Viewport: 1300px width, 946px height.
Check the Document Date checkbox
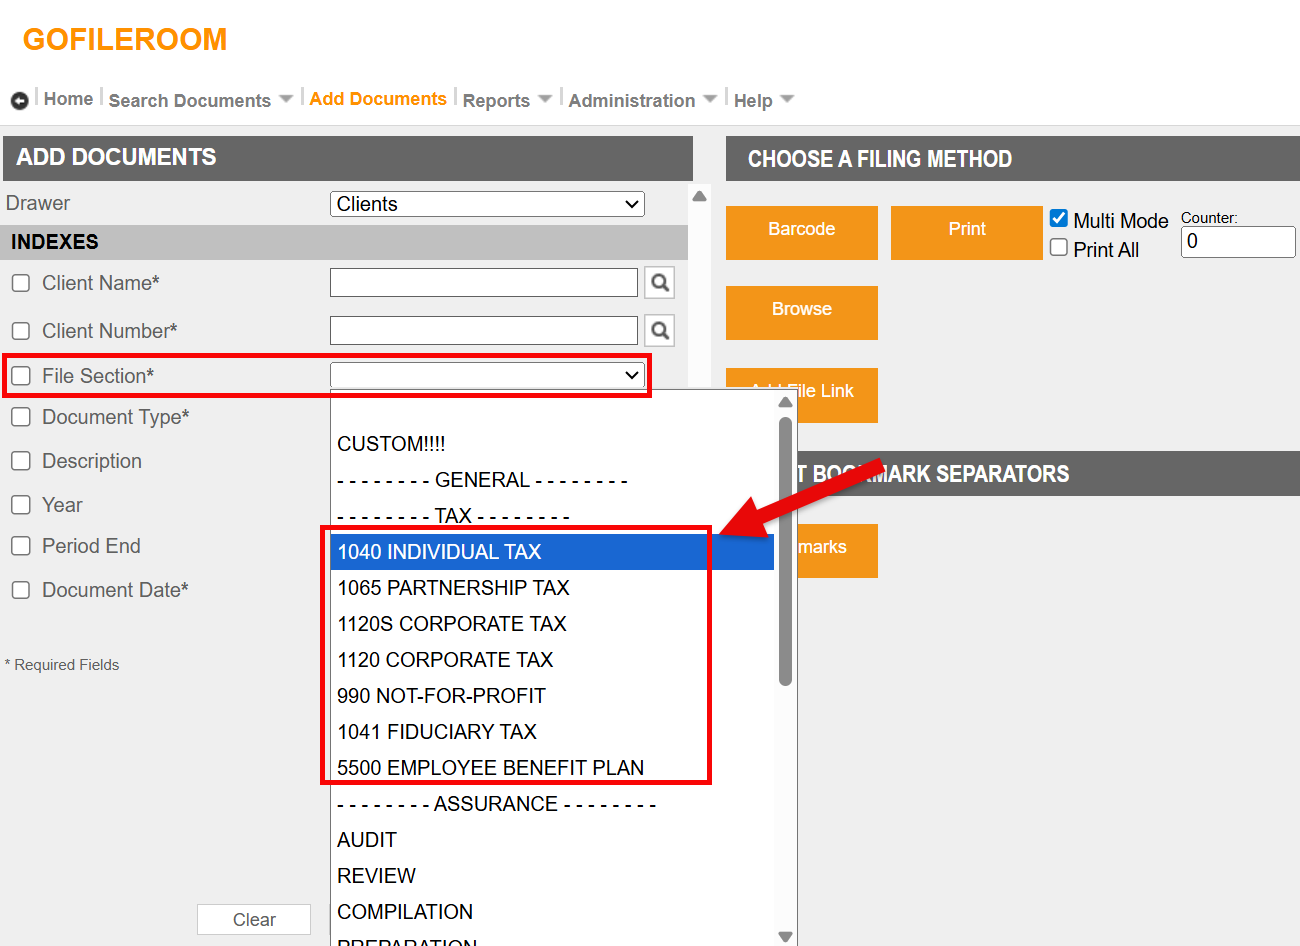coord(21,590)
